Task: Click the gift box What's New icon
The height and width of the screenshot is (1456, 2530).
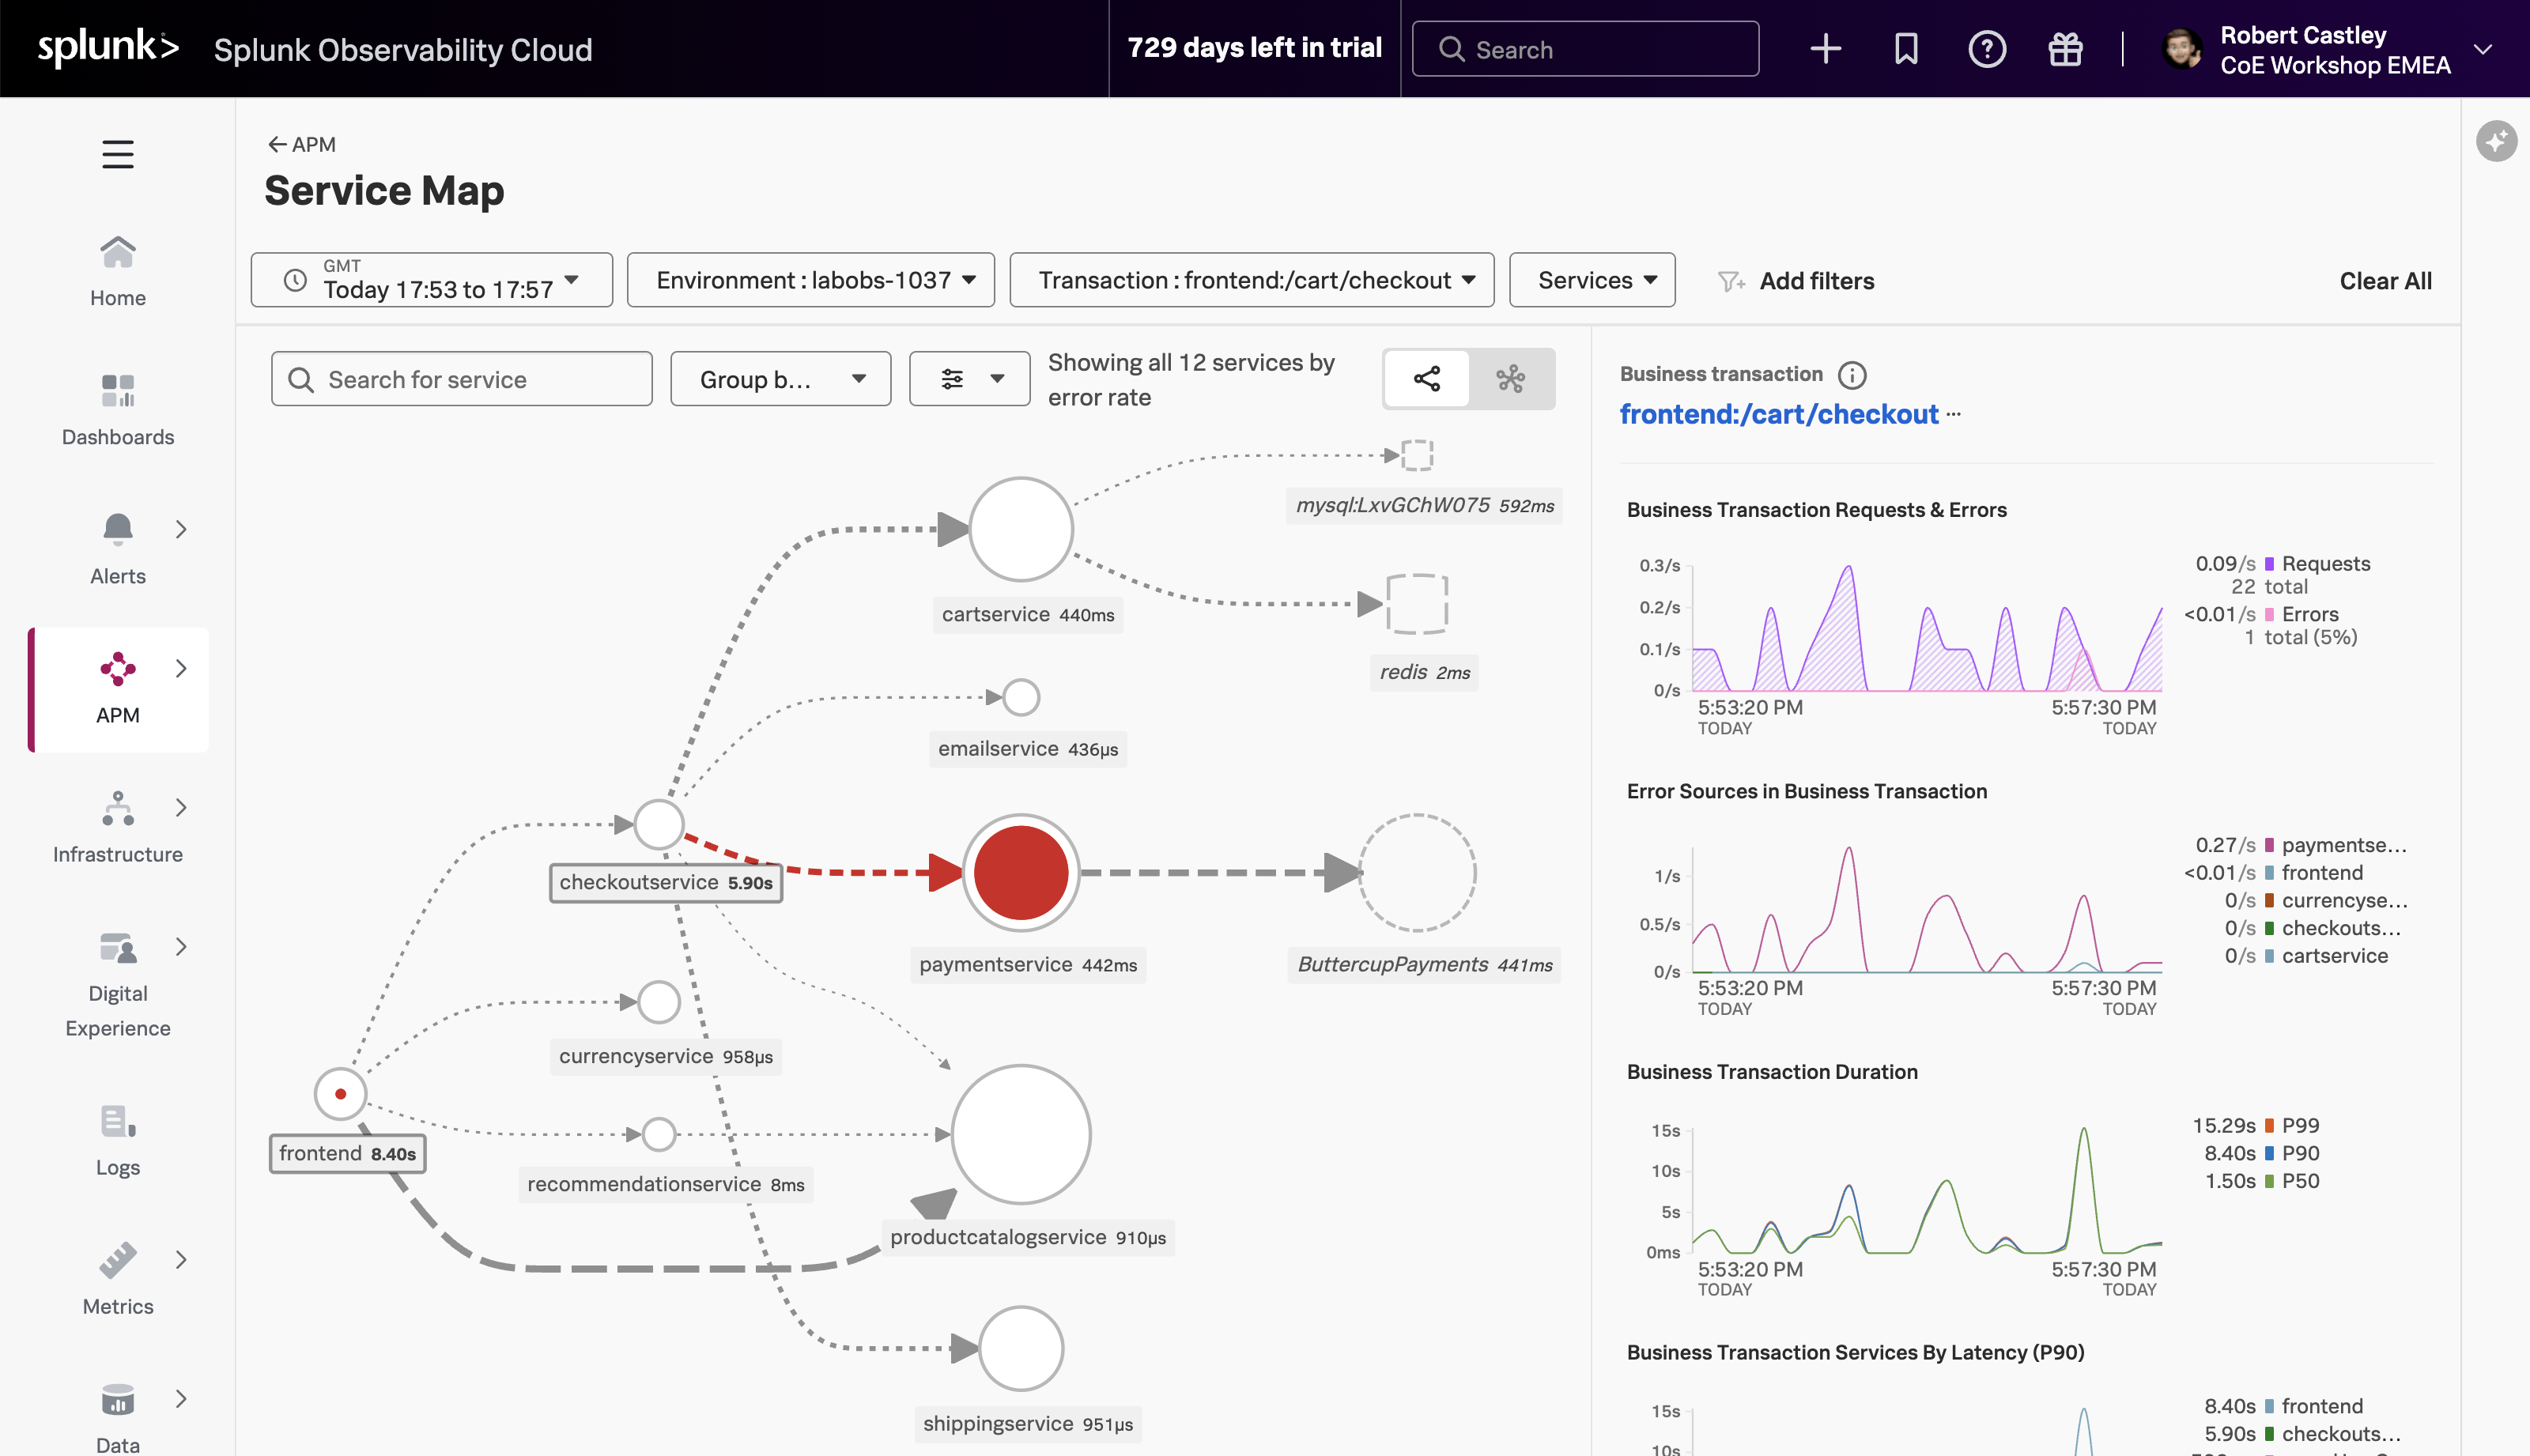Action: point(2065,49)
